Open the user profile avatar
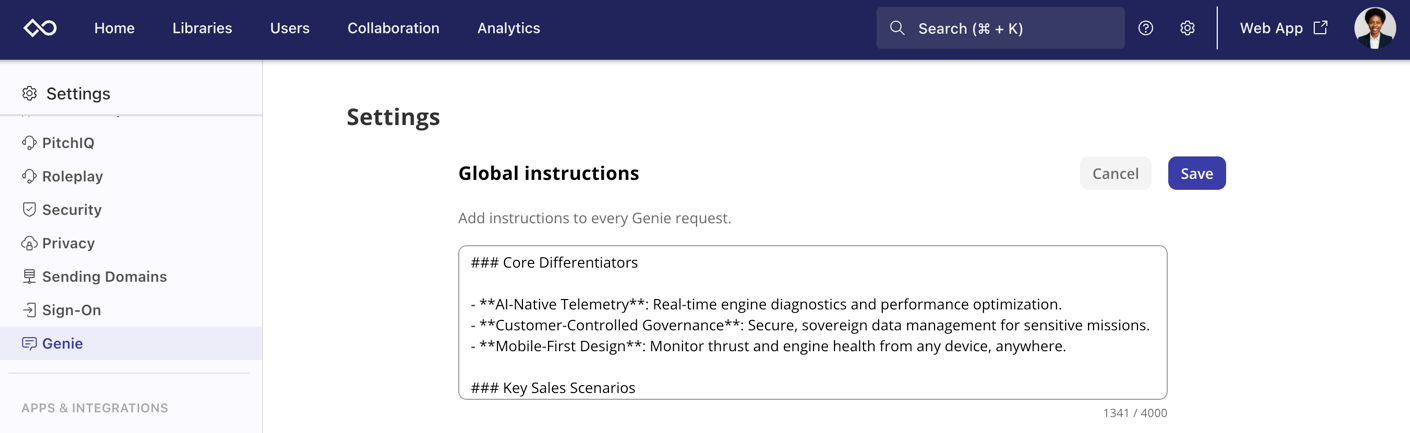 point(1375,28)
